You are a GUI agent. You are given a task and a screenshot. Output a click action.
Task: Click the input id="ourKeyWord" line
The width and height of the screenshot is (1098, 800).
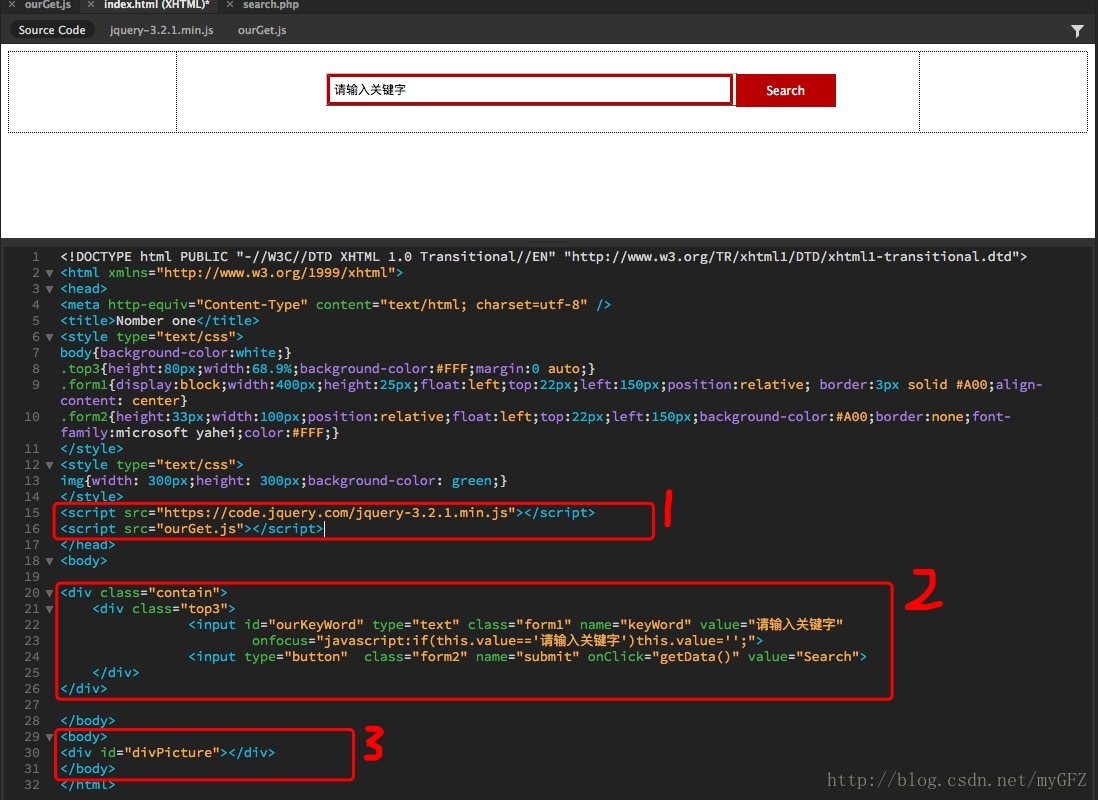(x=515, y=625)
